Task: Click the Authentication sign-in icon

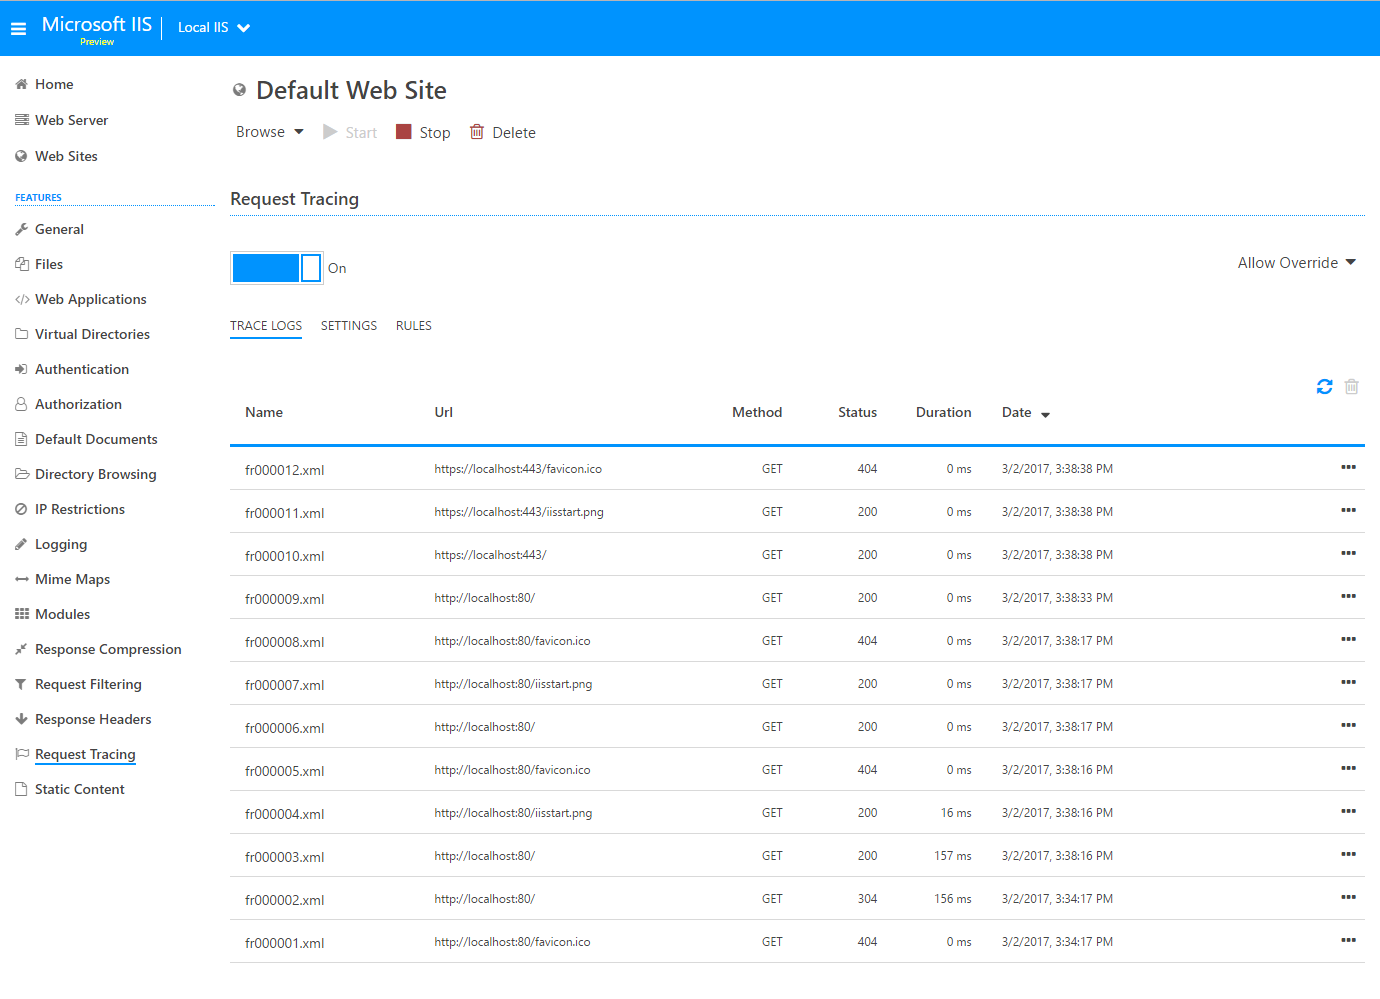Action: [x=21, y=369]
